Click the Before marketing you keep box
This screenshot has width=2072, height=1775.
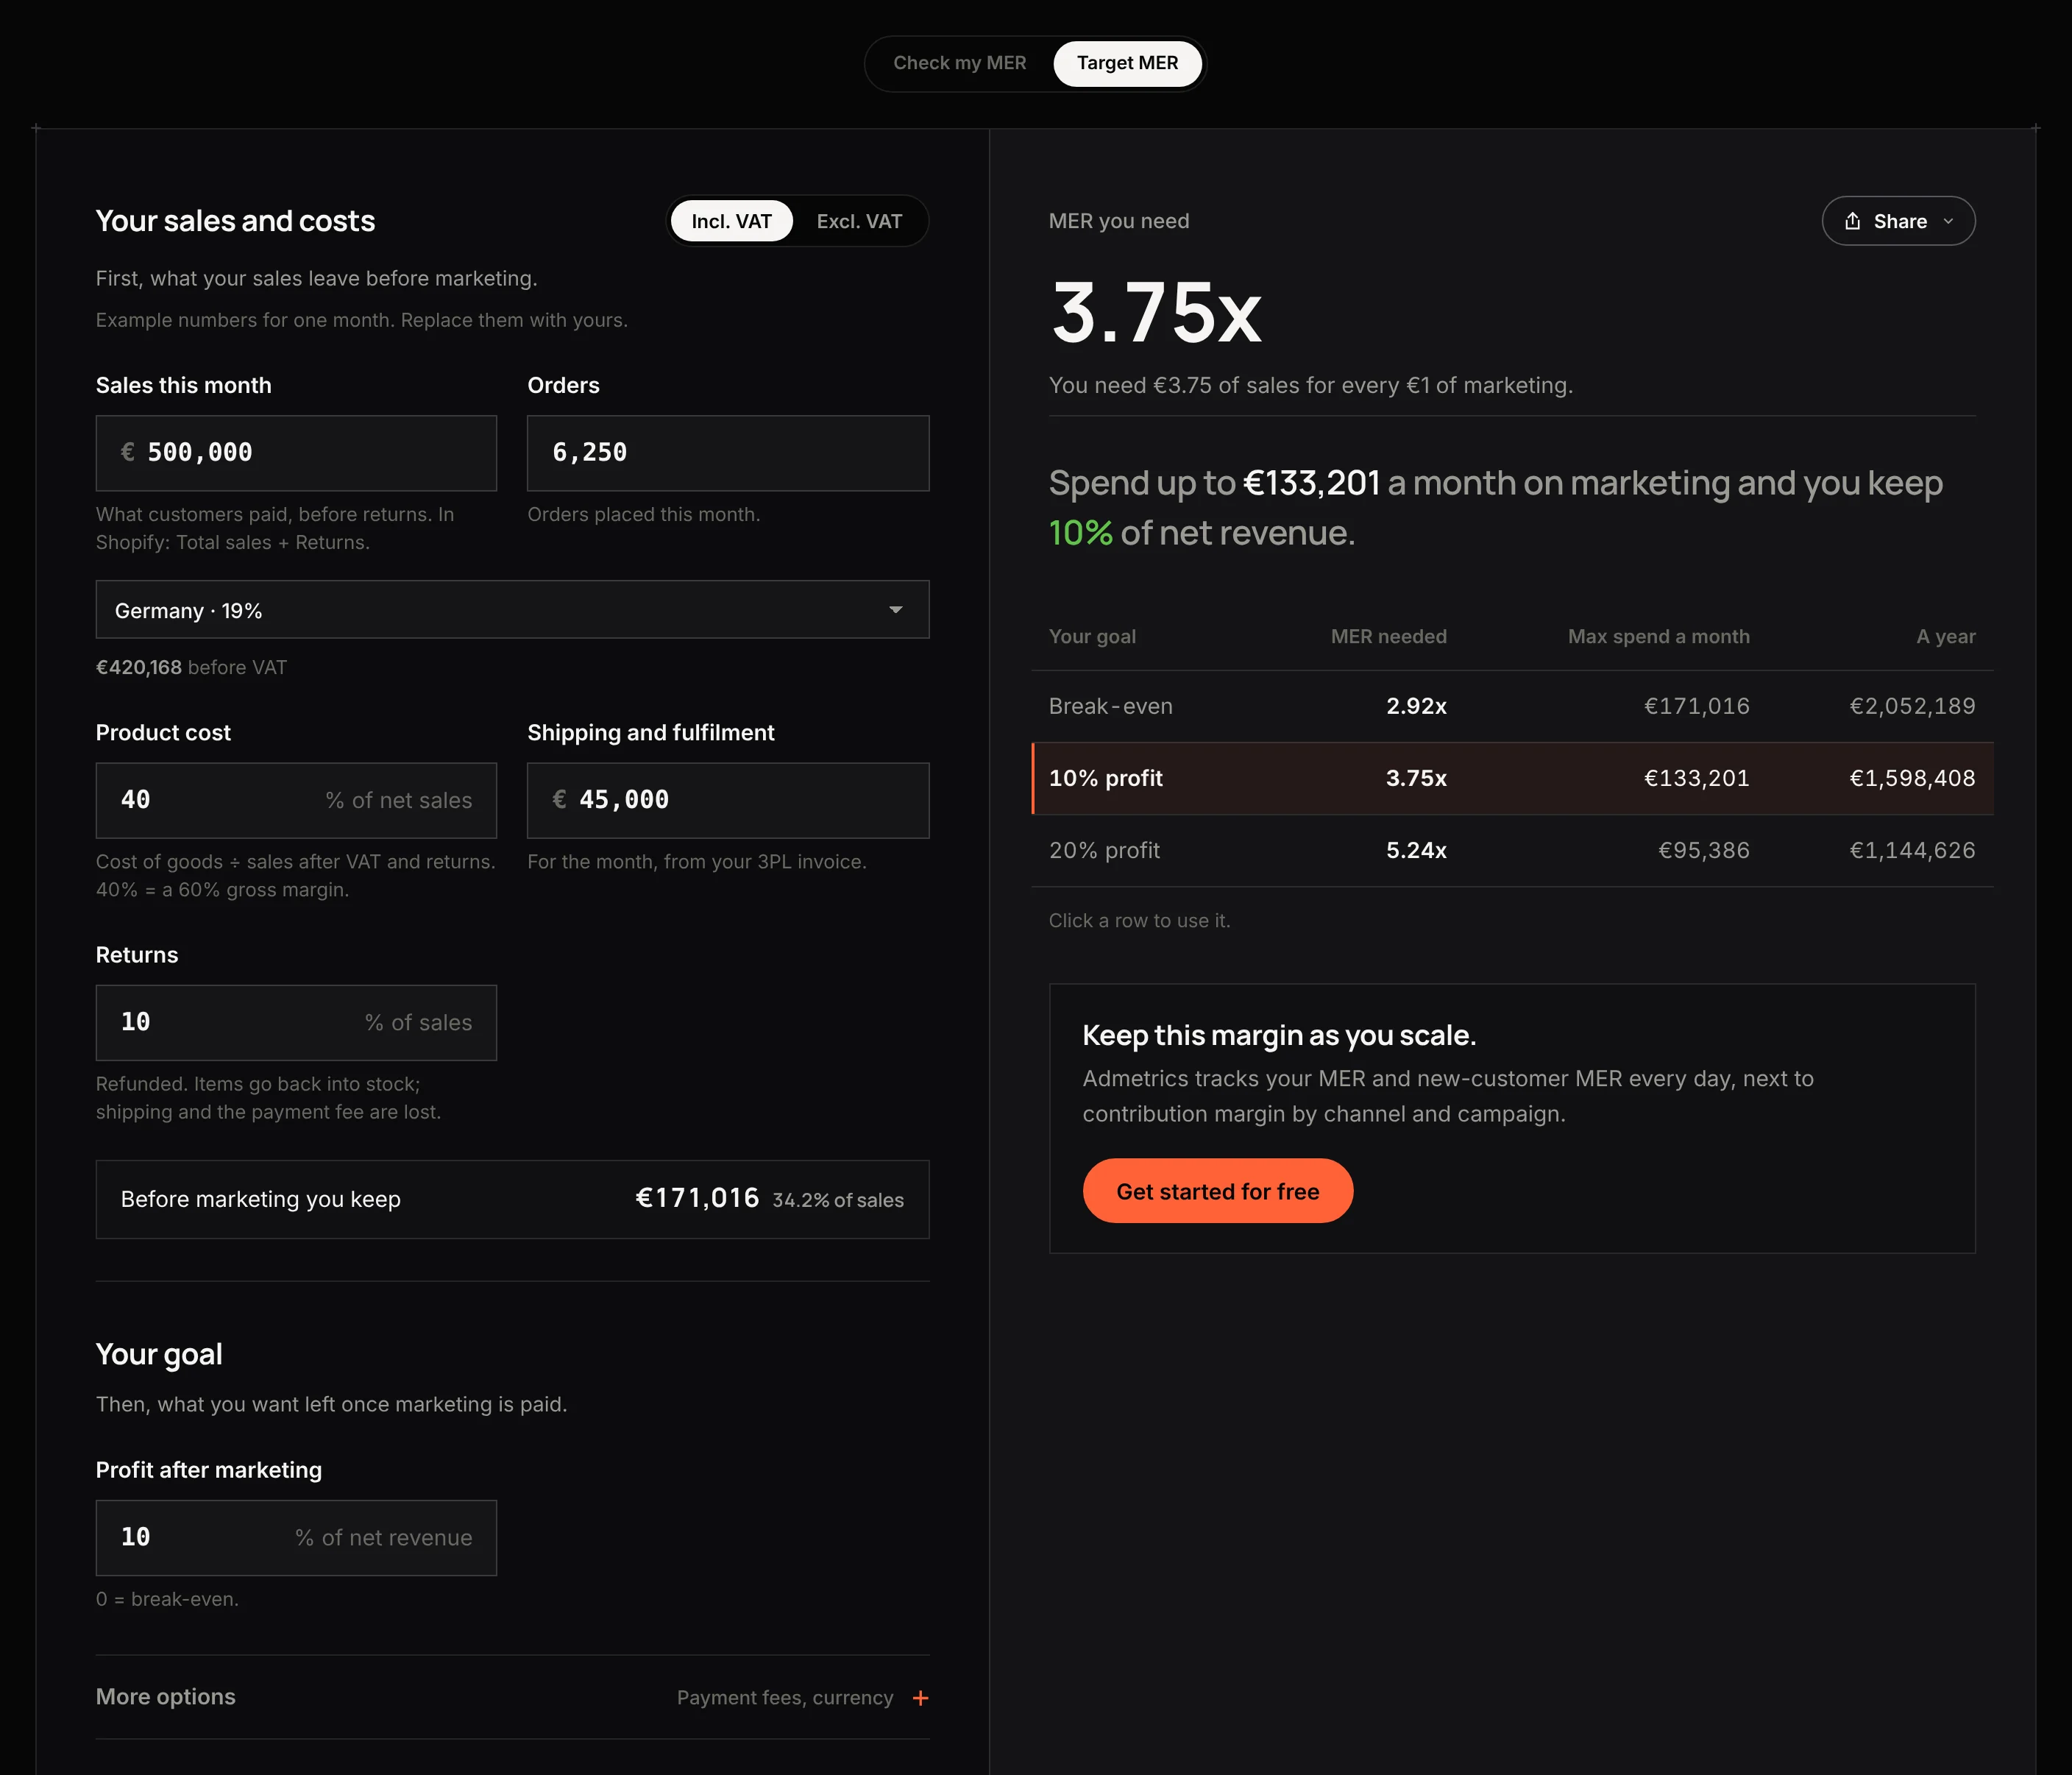click(512, 1199)
